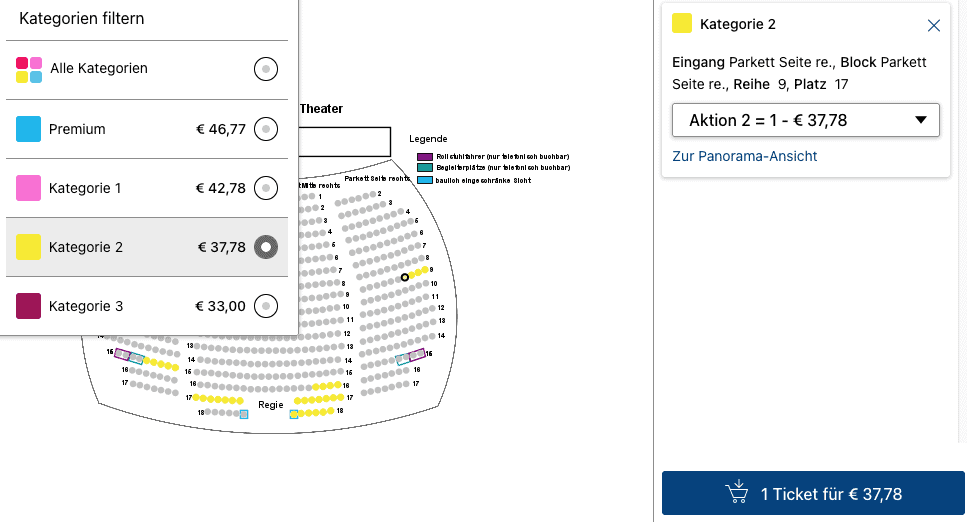Click the multicolor Alle Kategorien icon

(29, 69)
